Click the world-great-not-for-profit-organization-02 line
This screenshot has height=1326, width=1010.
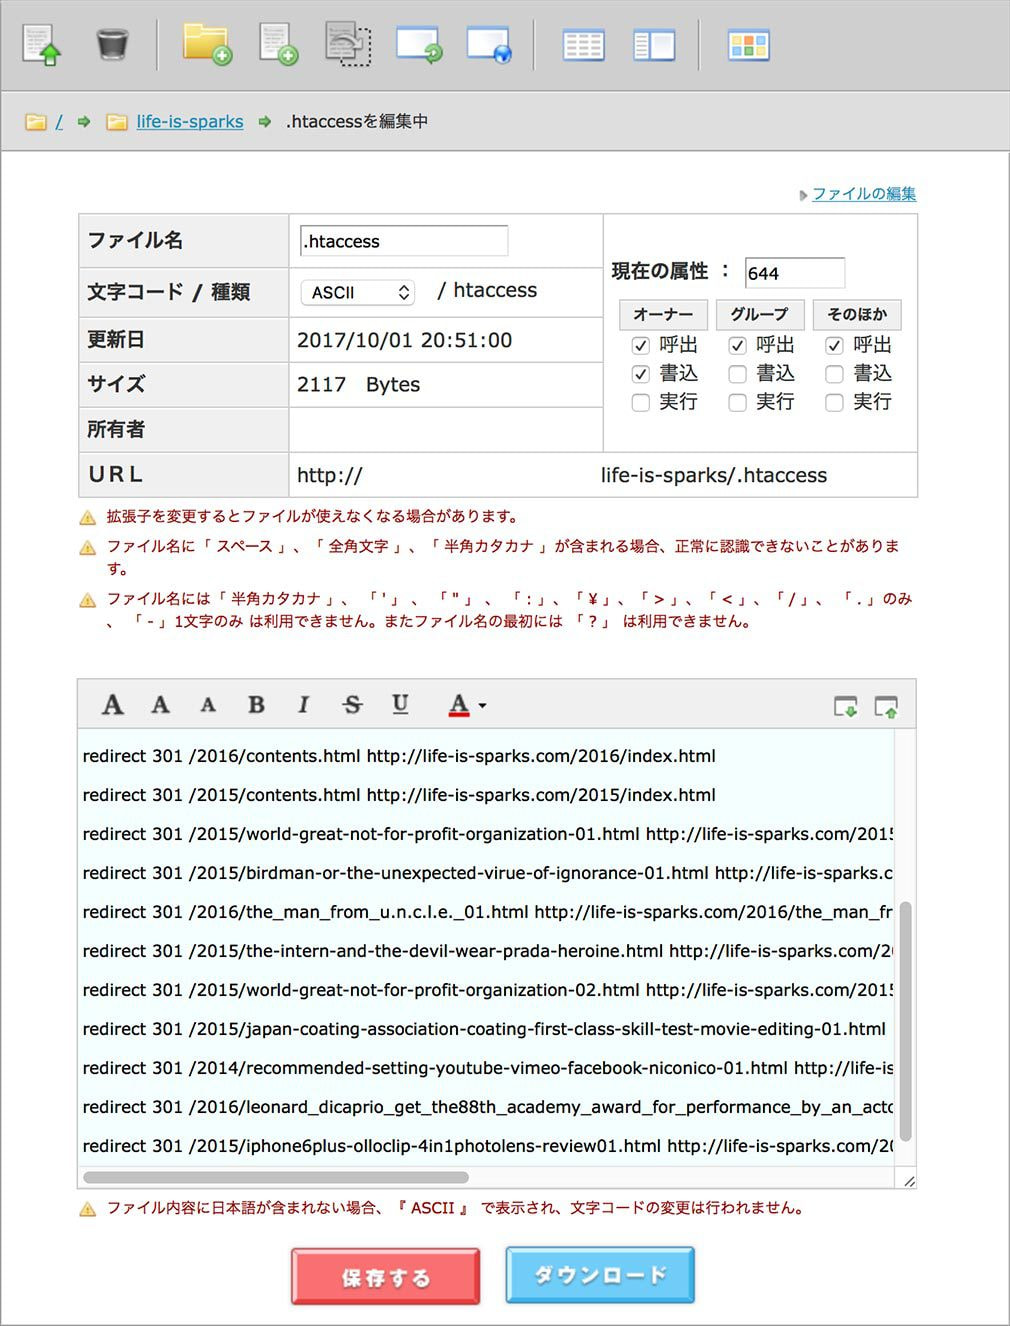tap(488, 990)
